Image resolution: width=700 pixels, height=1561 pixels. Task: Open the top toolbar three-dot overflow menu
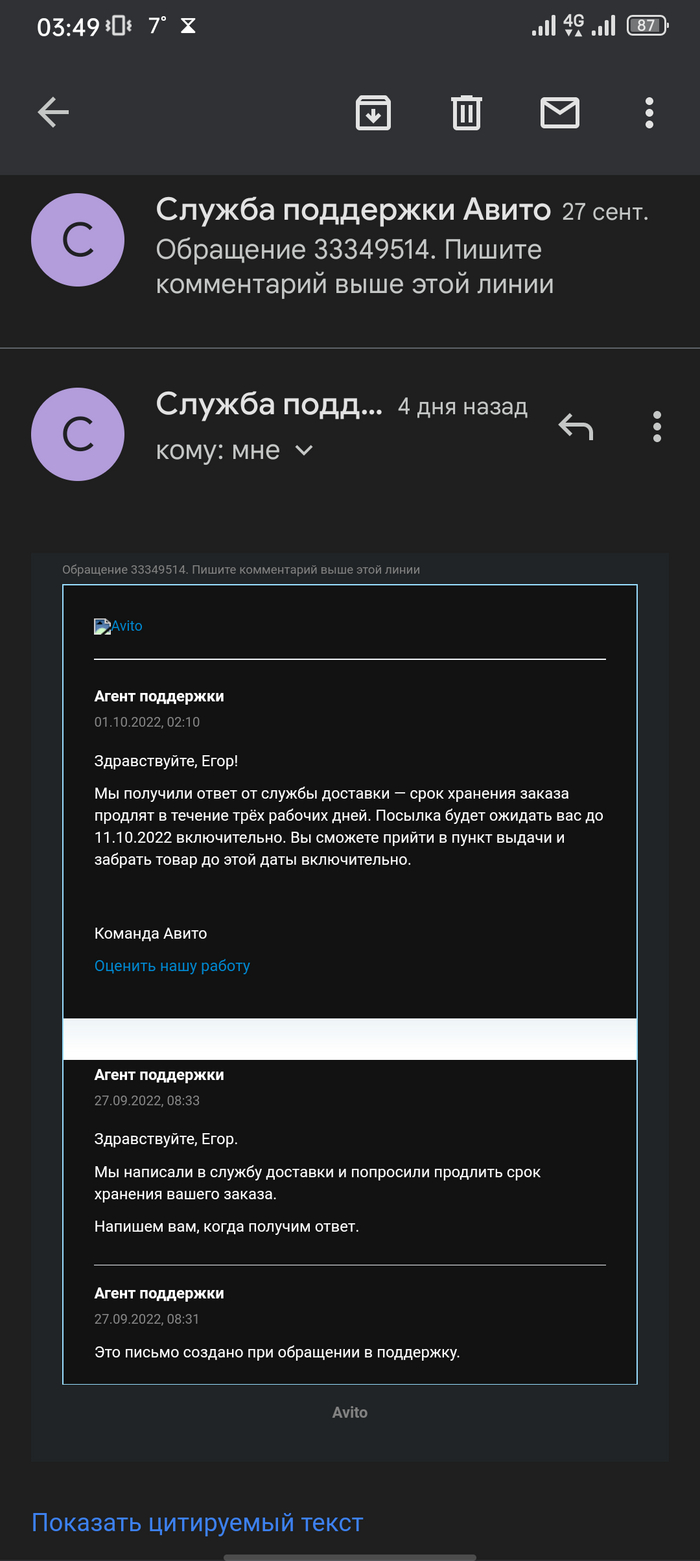[649, 112]
